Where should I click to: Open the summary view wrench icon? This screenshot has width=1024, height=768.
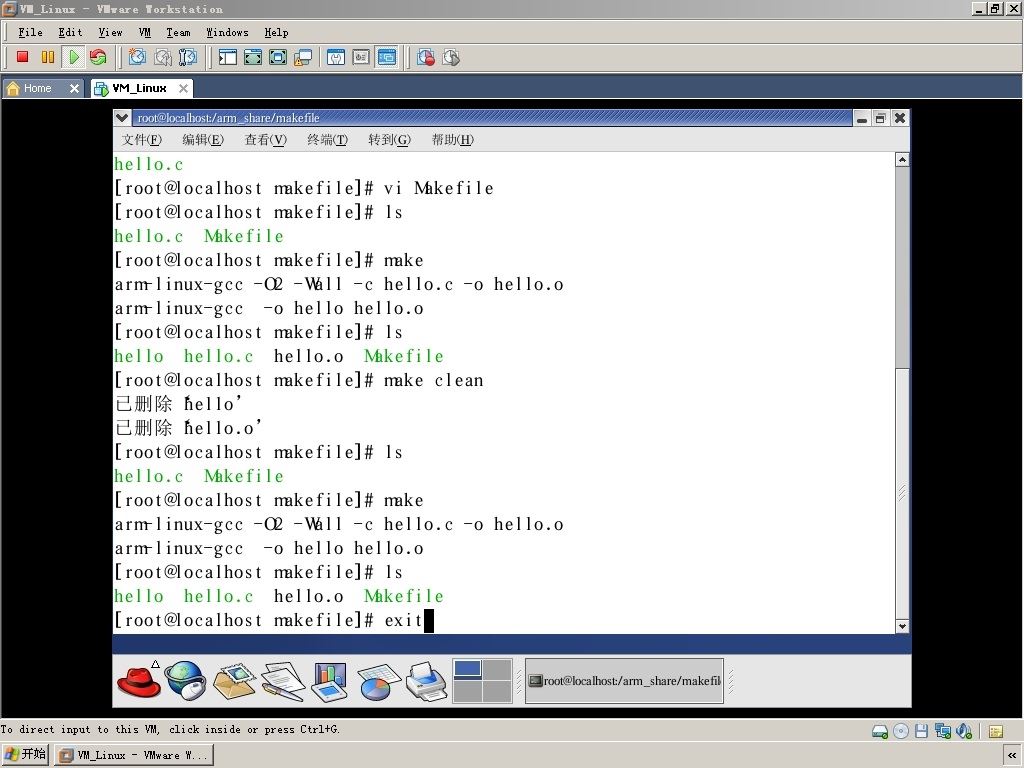(336, 57)
